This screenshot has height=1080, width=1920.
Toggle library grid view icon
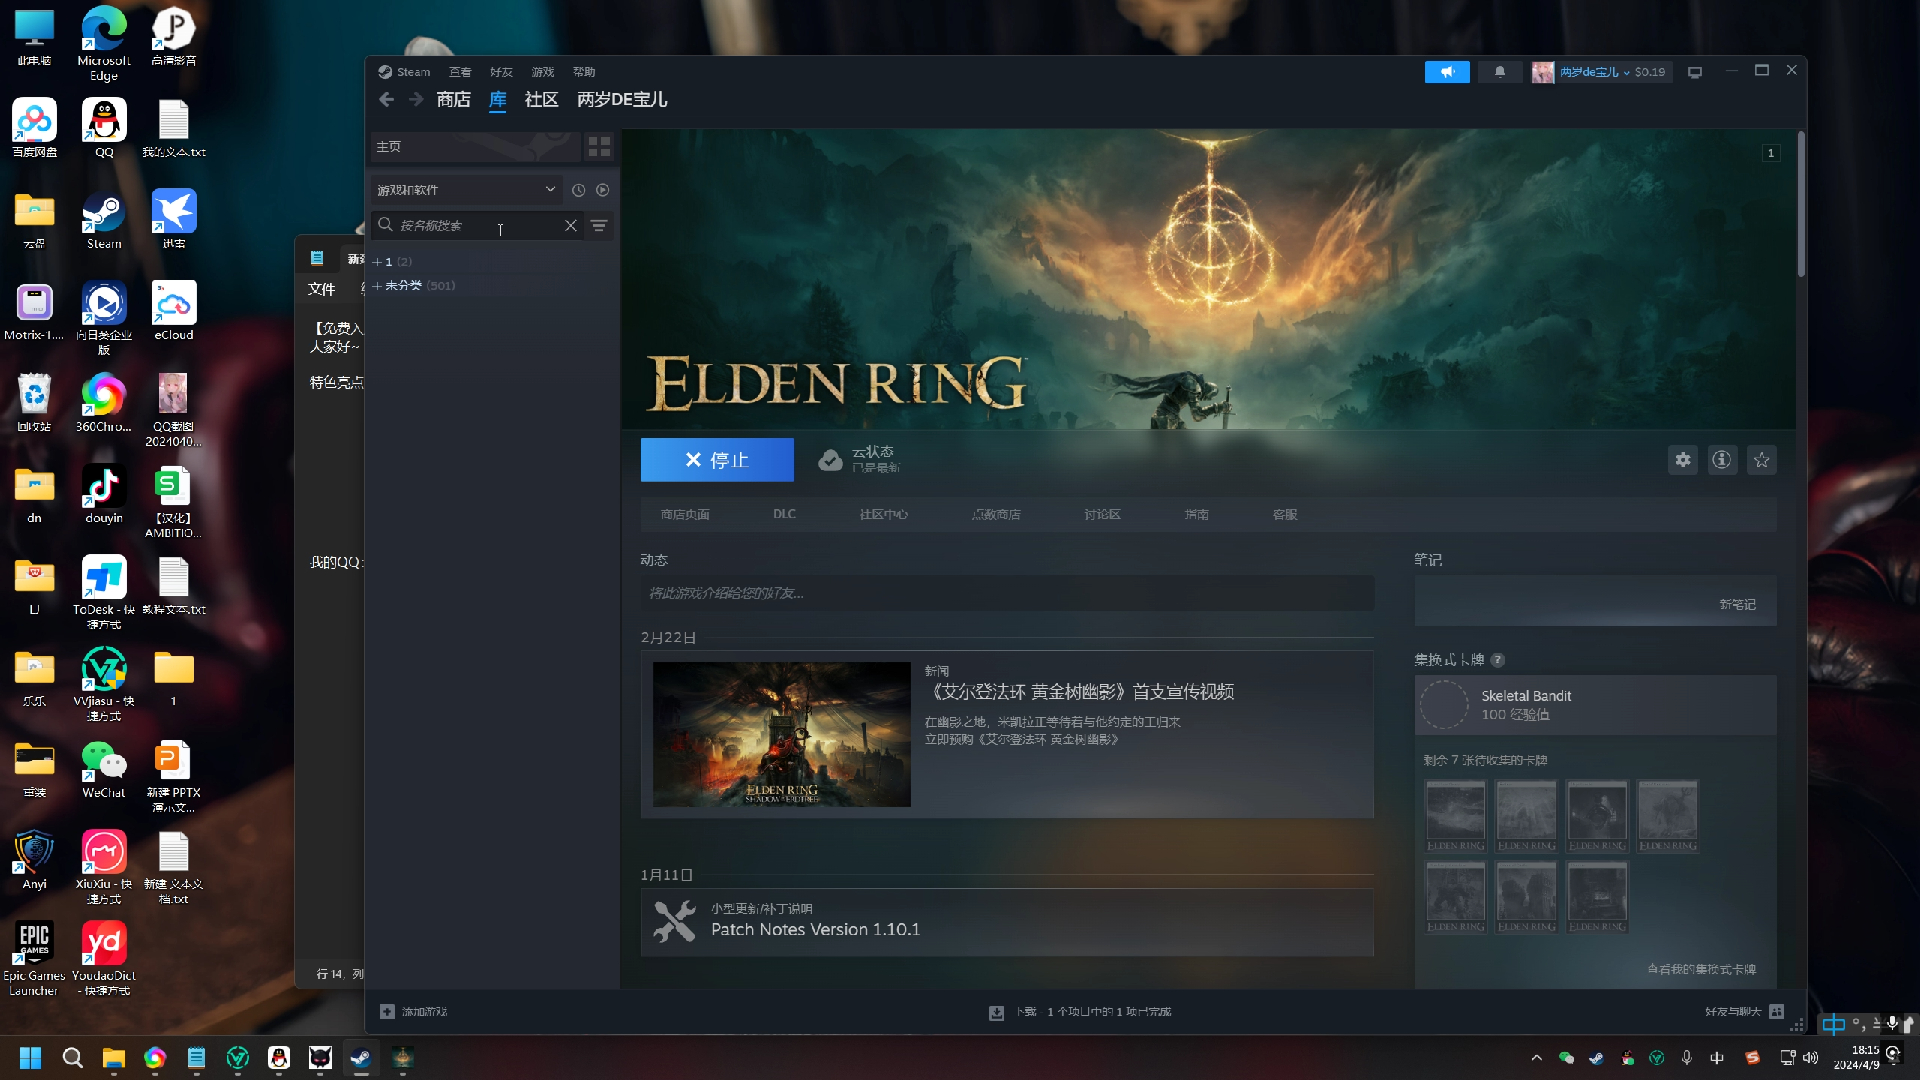[599, 147]
